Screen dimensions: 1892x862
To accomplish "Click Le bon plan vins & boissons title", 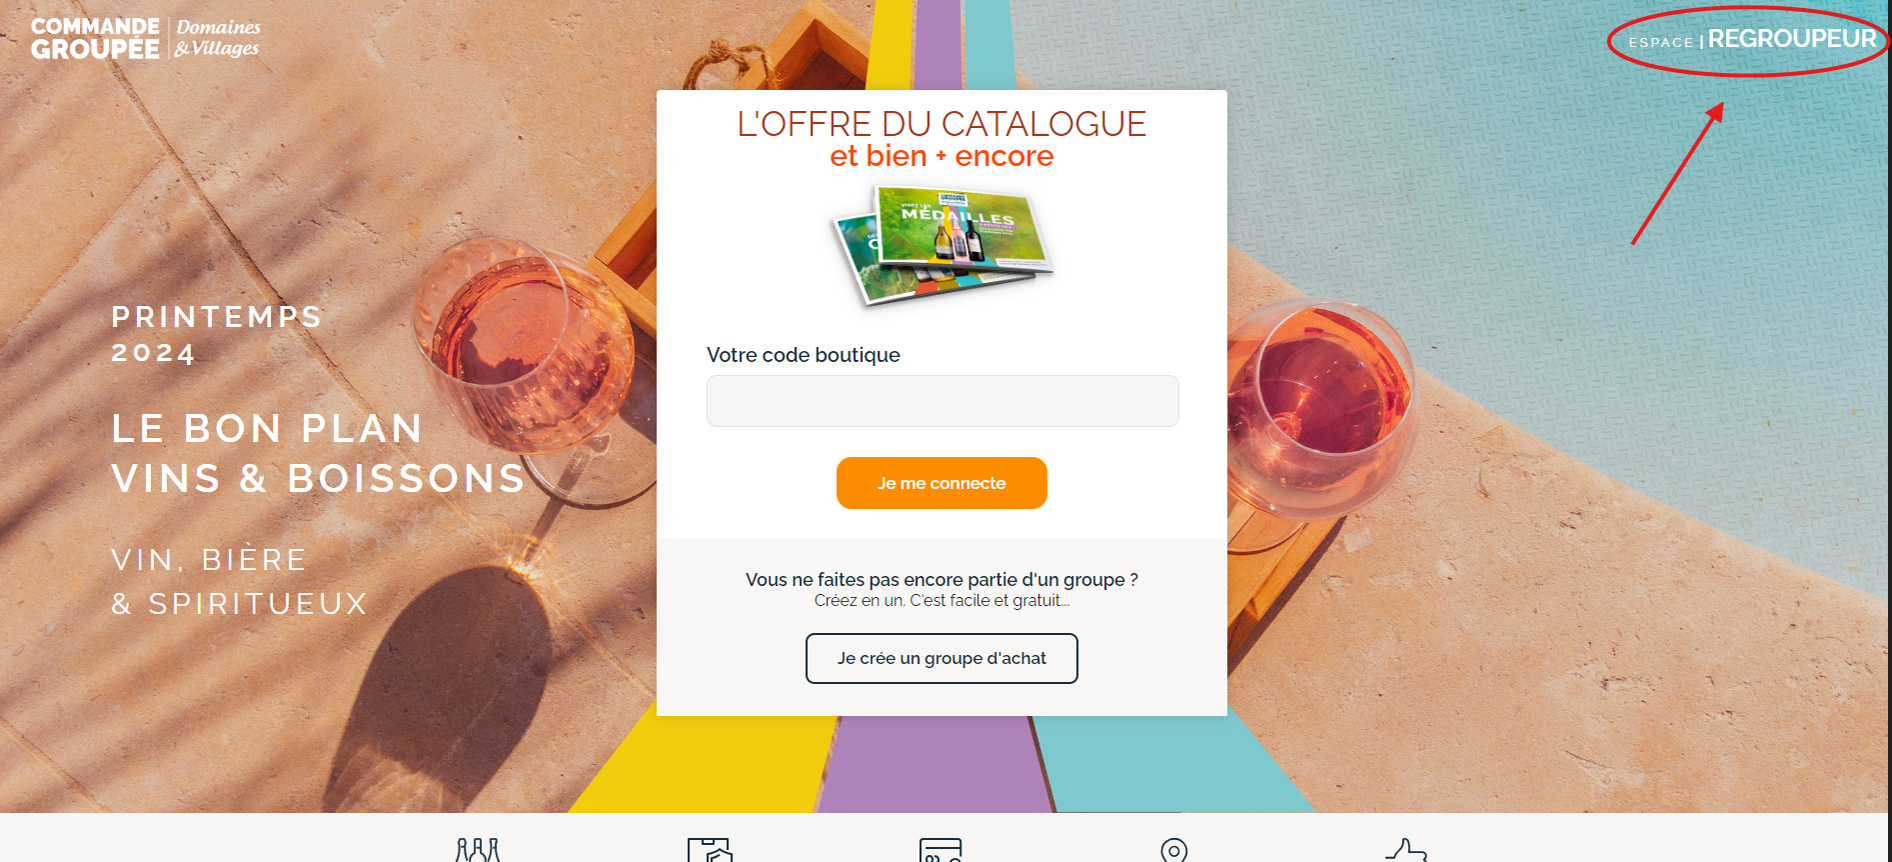I will pos(318,453).
